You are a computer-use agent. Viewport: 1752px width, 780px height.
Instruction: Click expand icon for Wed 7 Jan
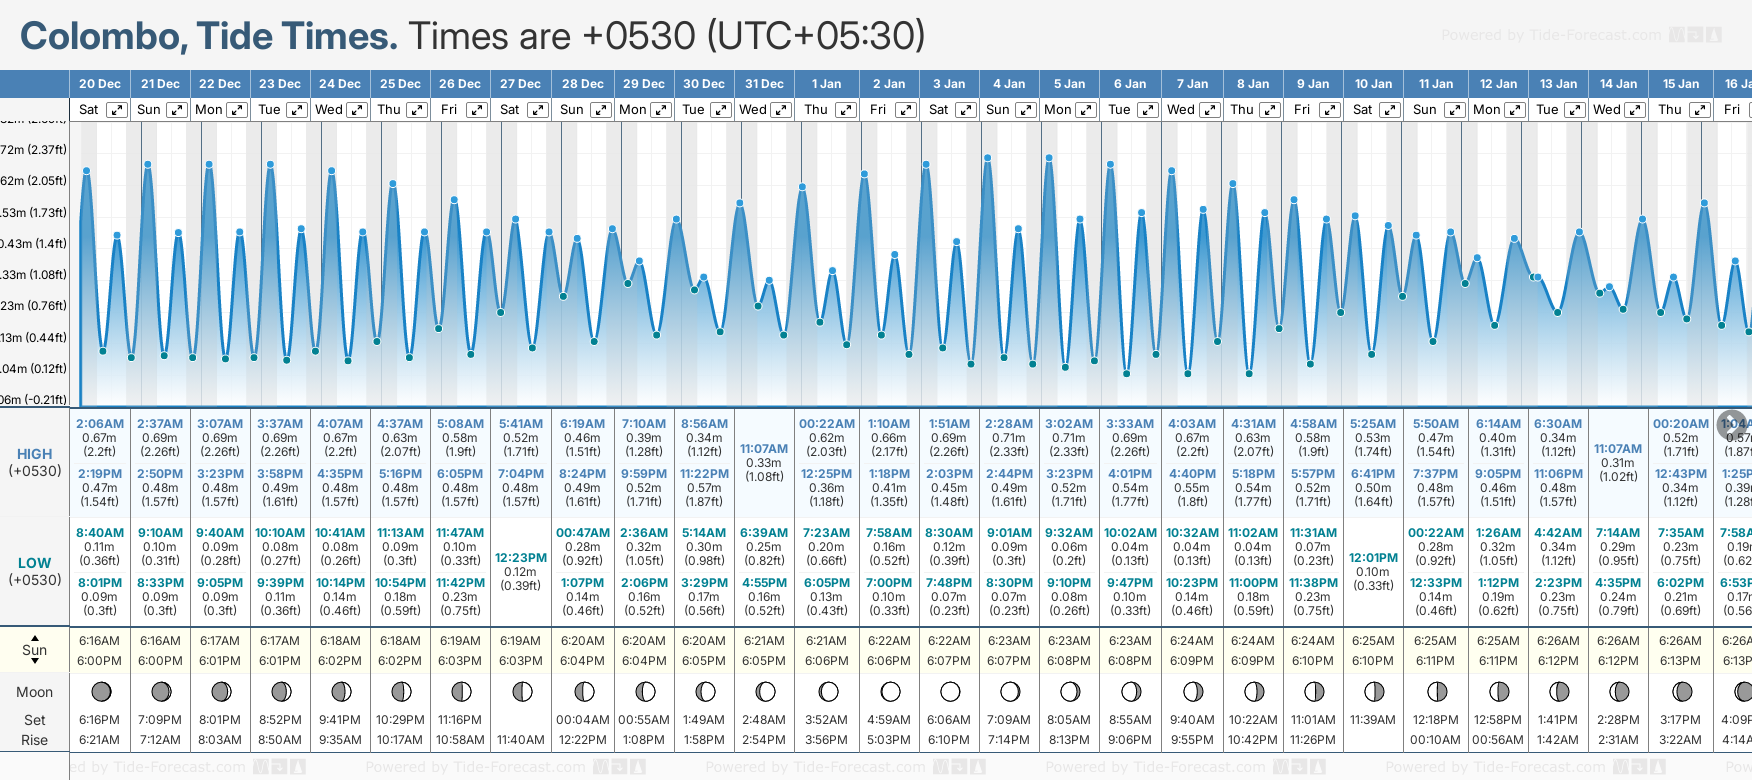coord(1209,110)
